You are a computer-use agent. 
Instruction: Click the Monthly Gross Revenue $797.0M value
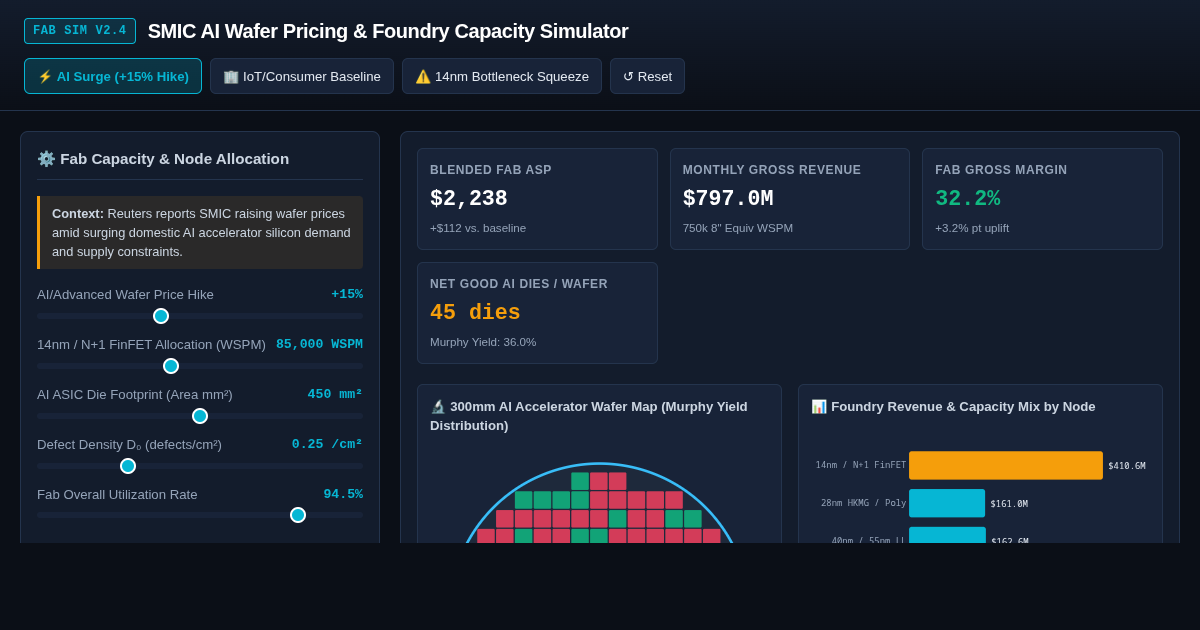728,199
